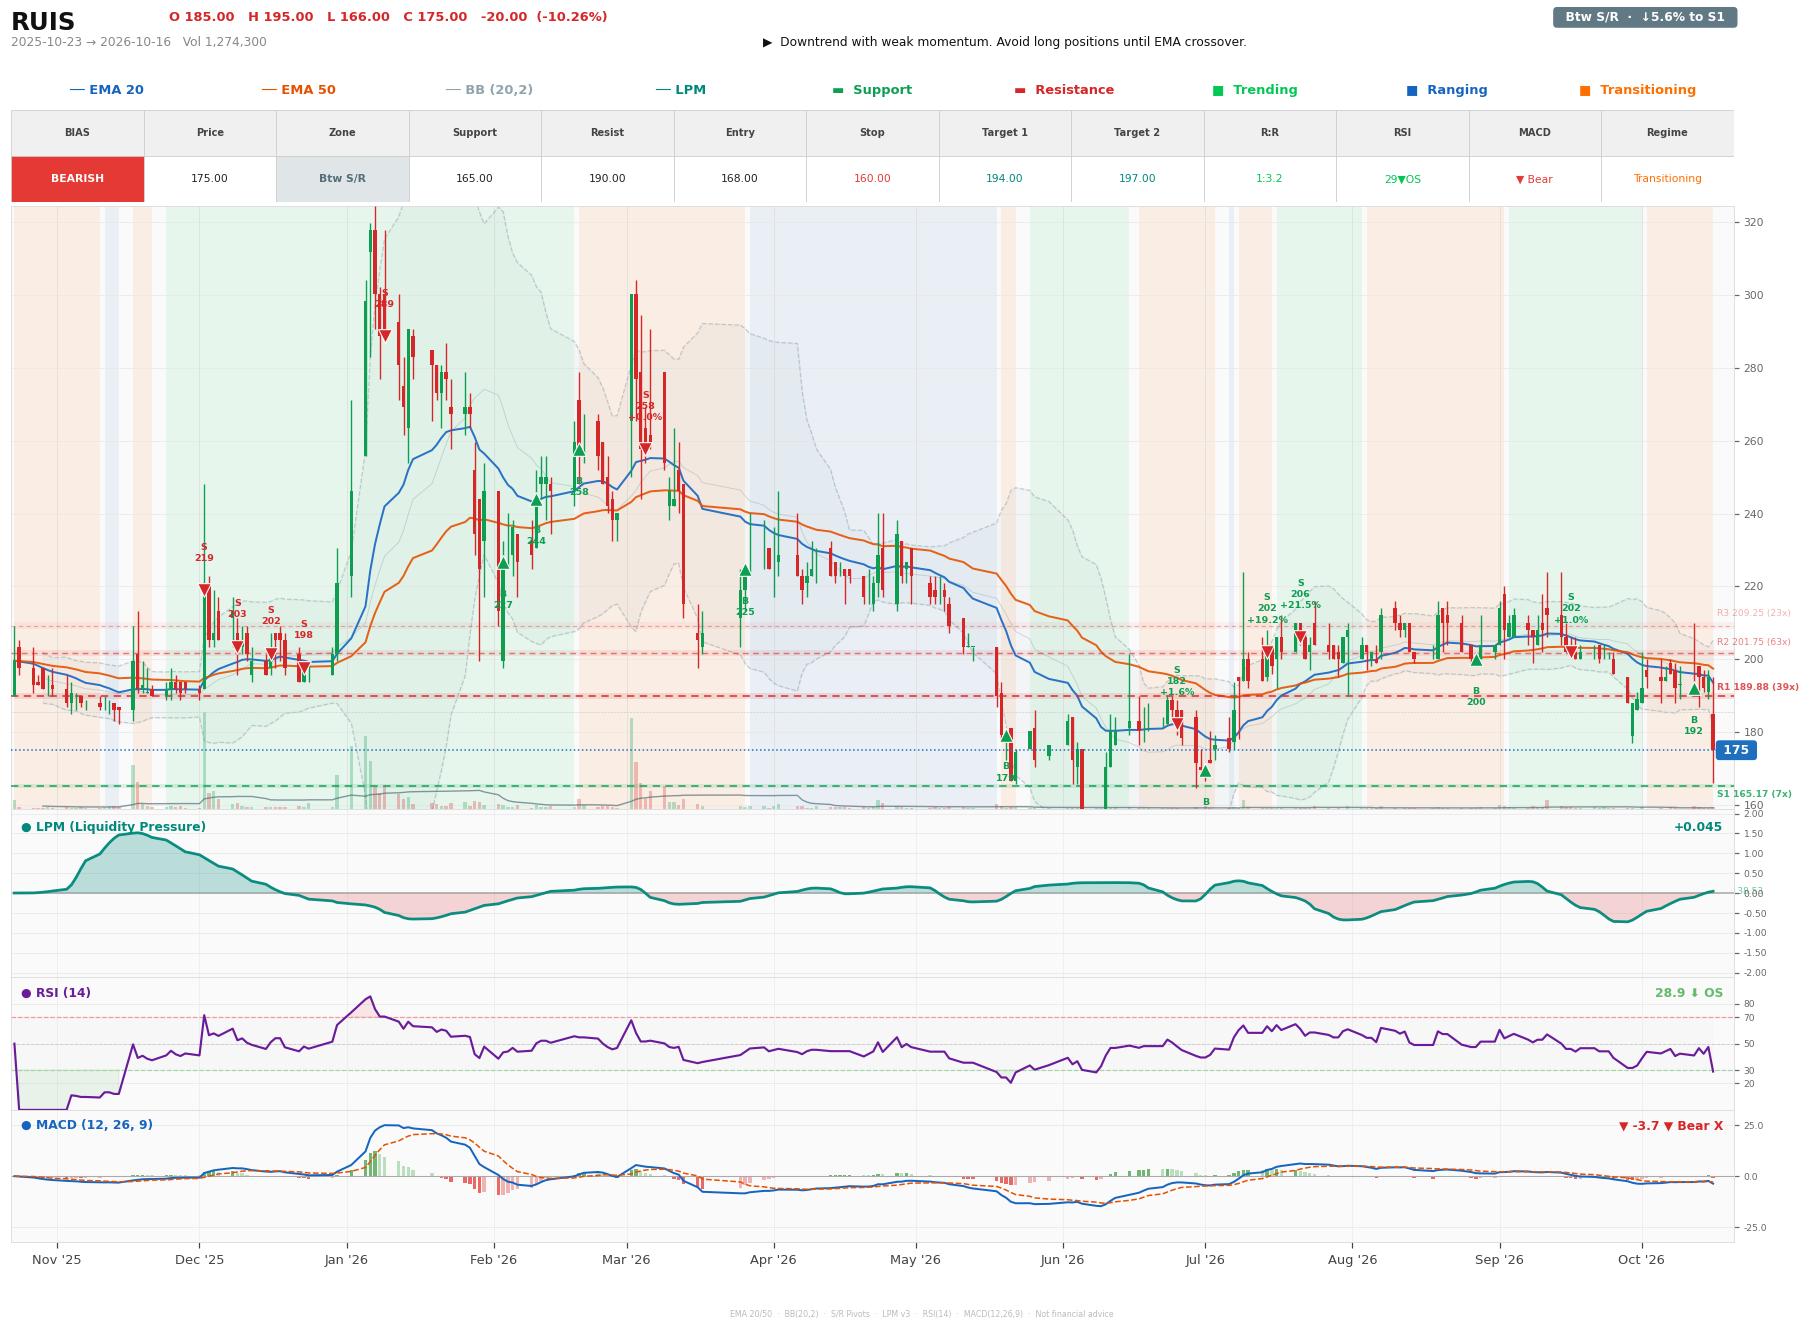Toggle the Resistance legend entry
Screen dimensions: 1810x1330
tap(1064, 90)
